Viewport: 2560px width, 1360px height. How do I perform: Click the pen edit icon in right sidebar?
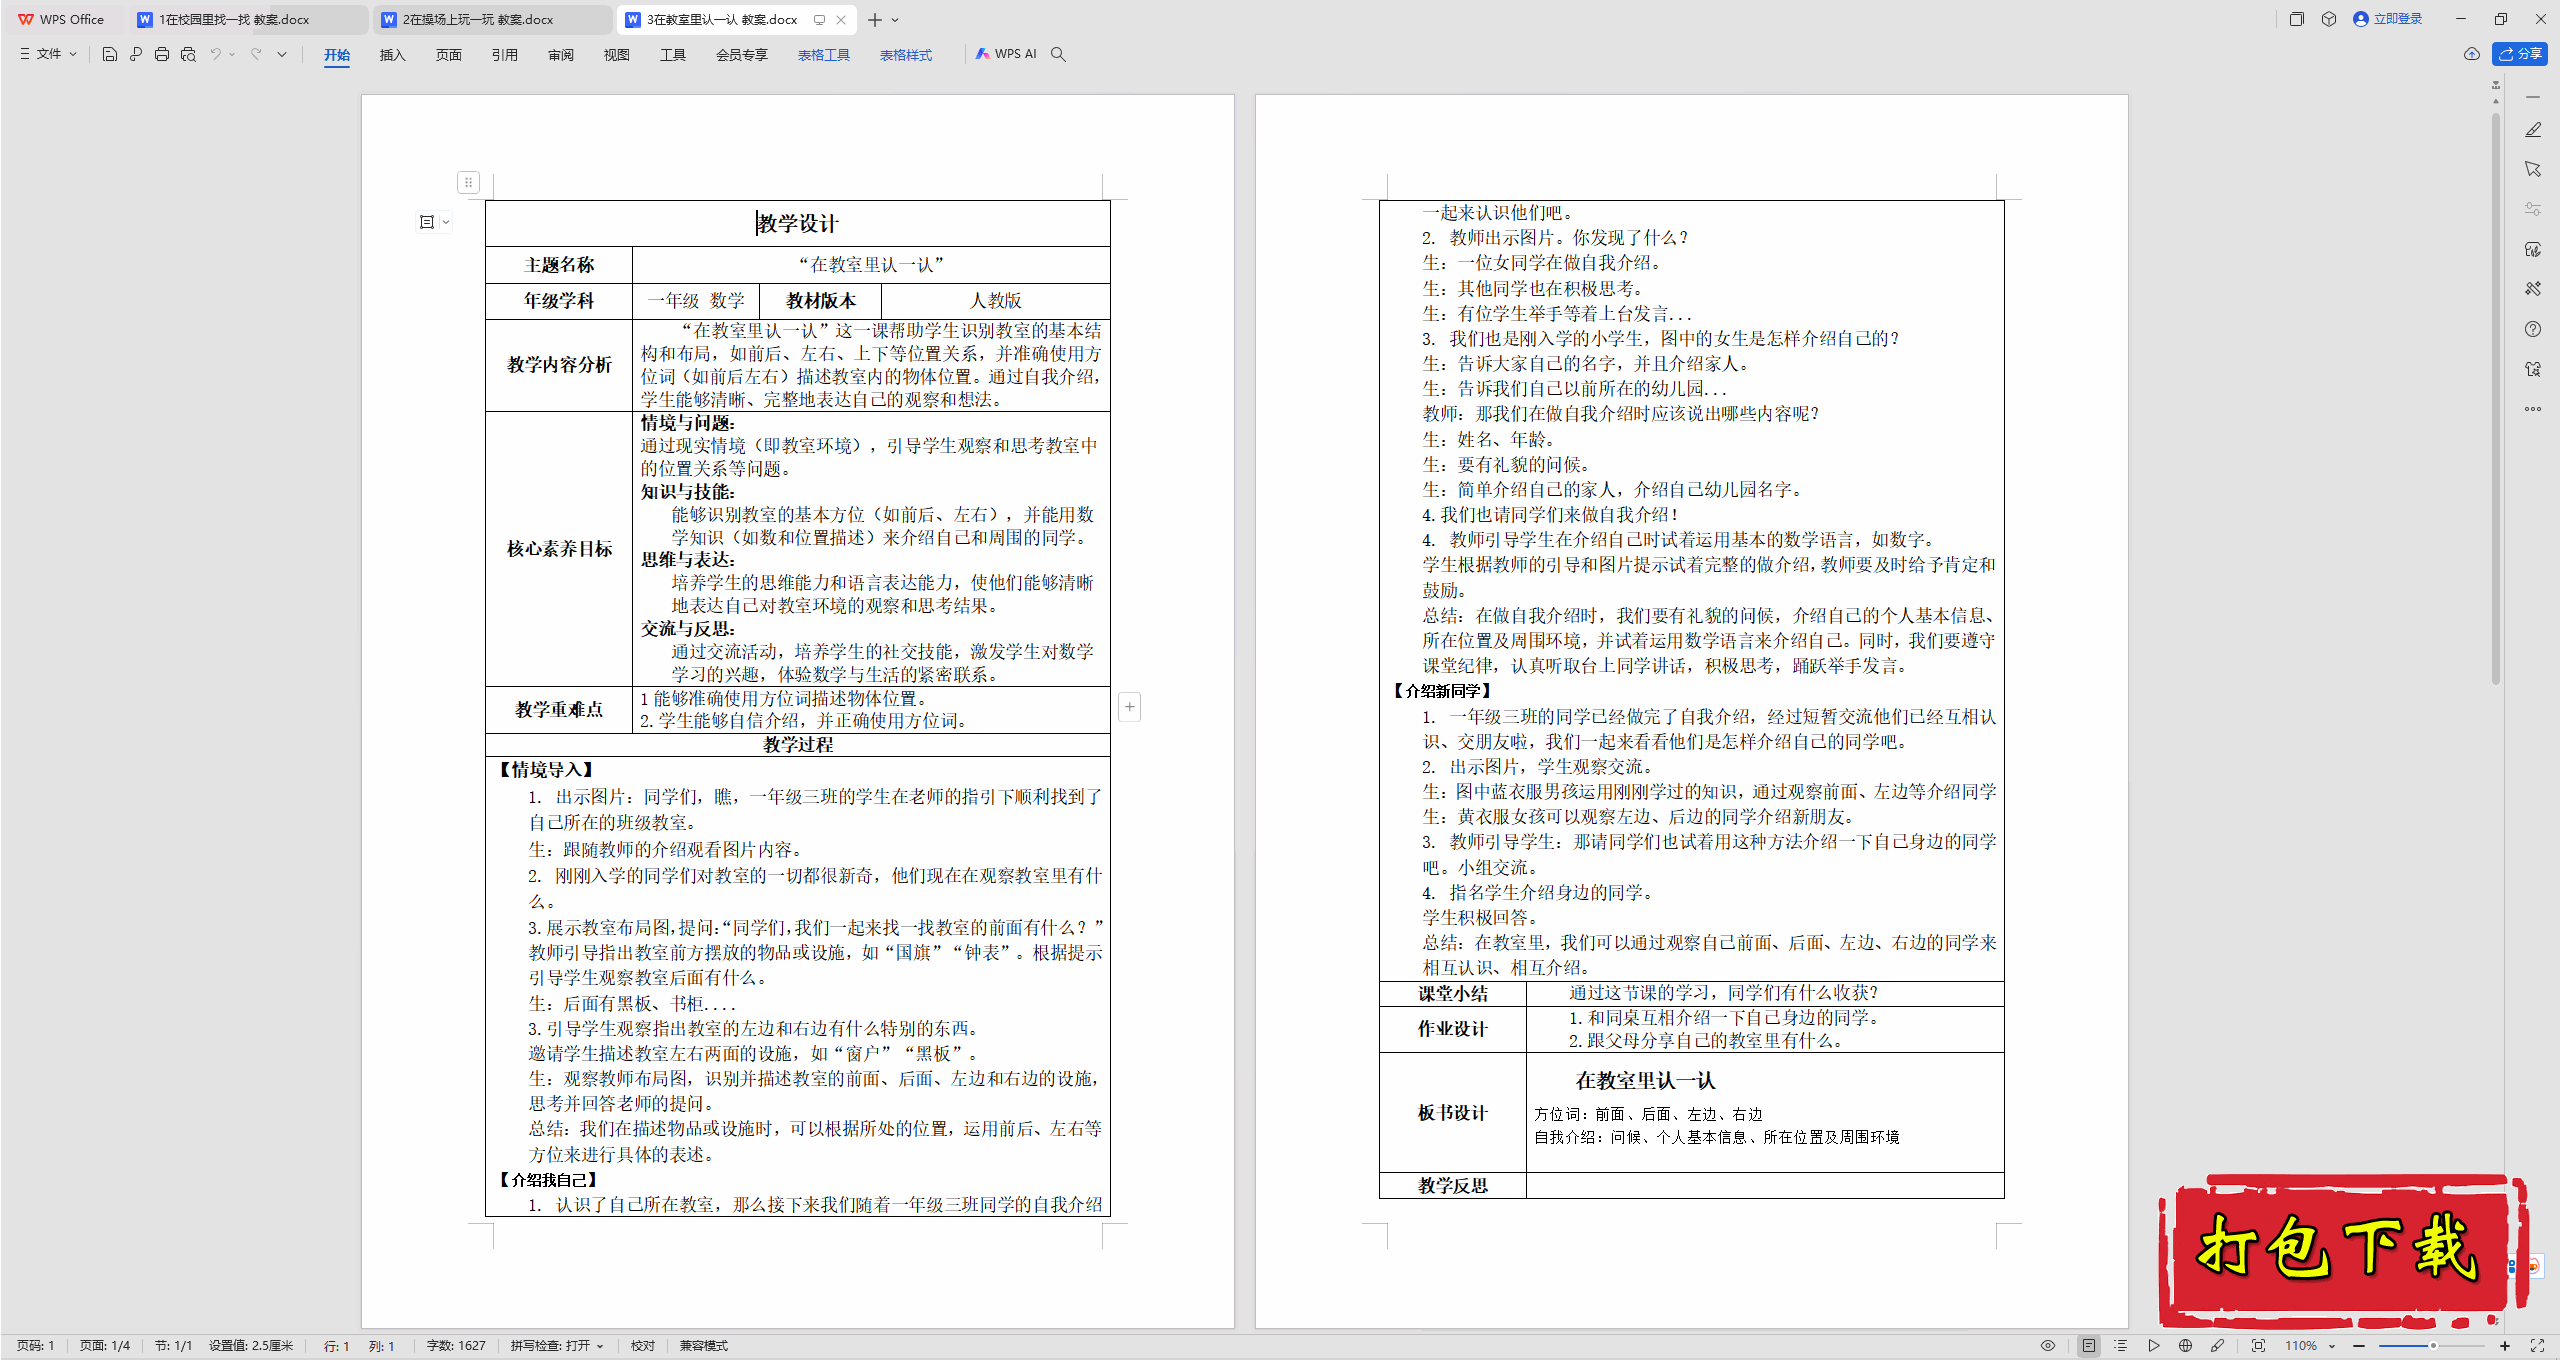pyautogui.click(x=2533, y=130)
